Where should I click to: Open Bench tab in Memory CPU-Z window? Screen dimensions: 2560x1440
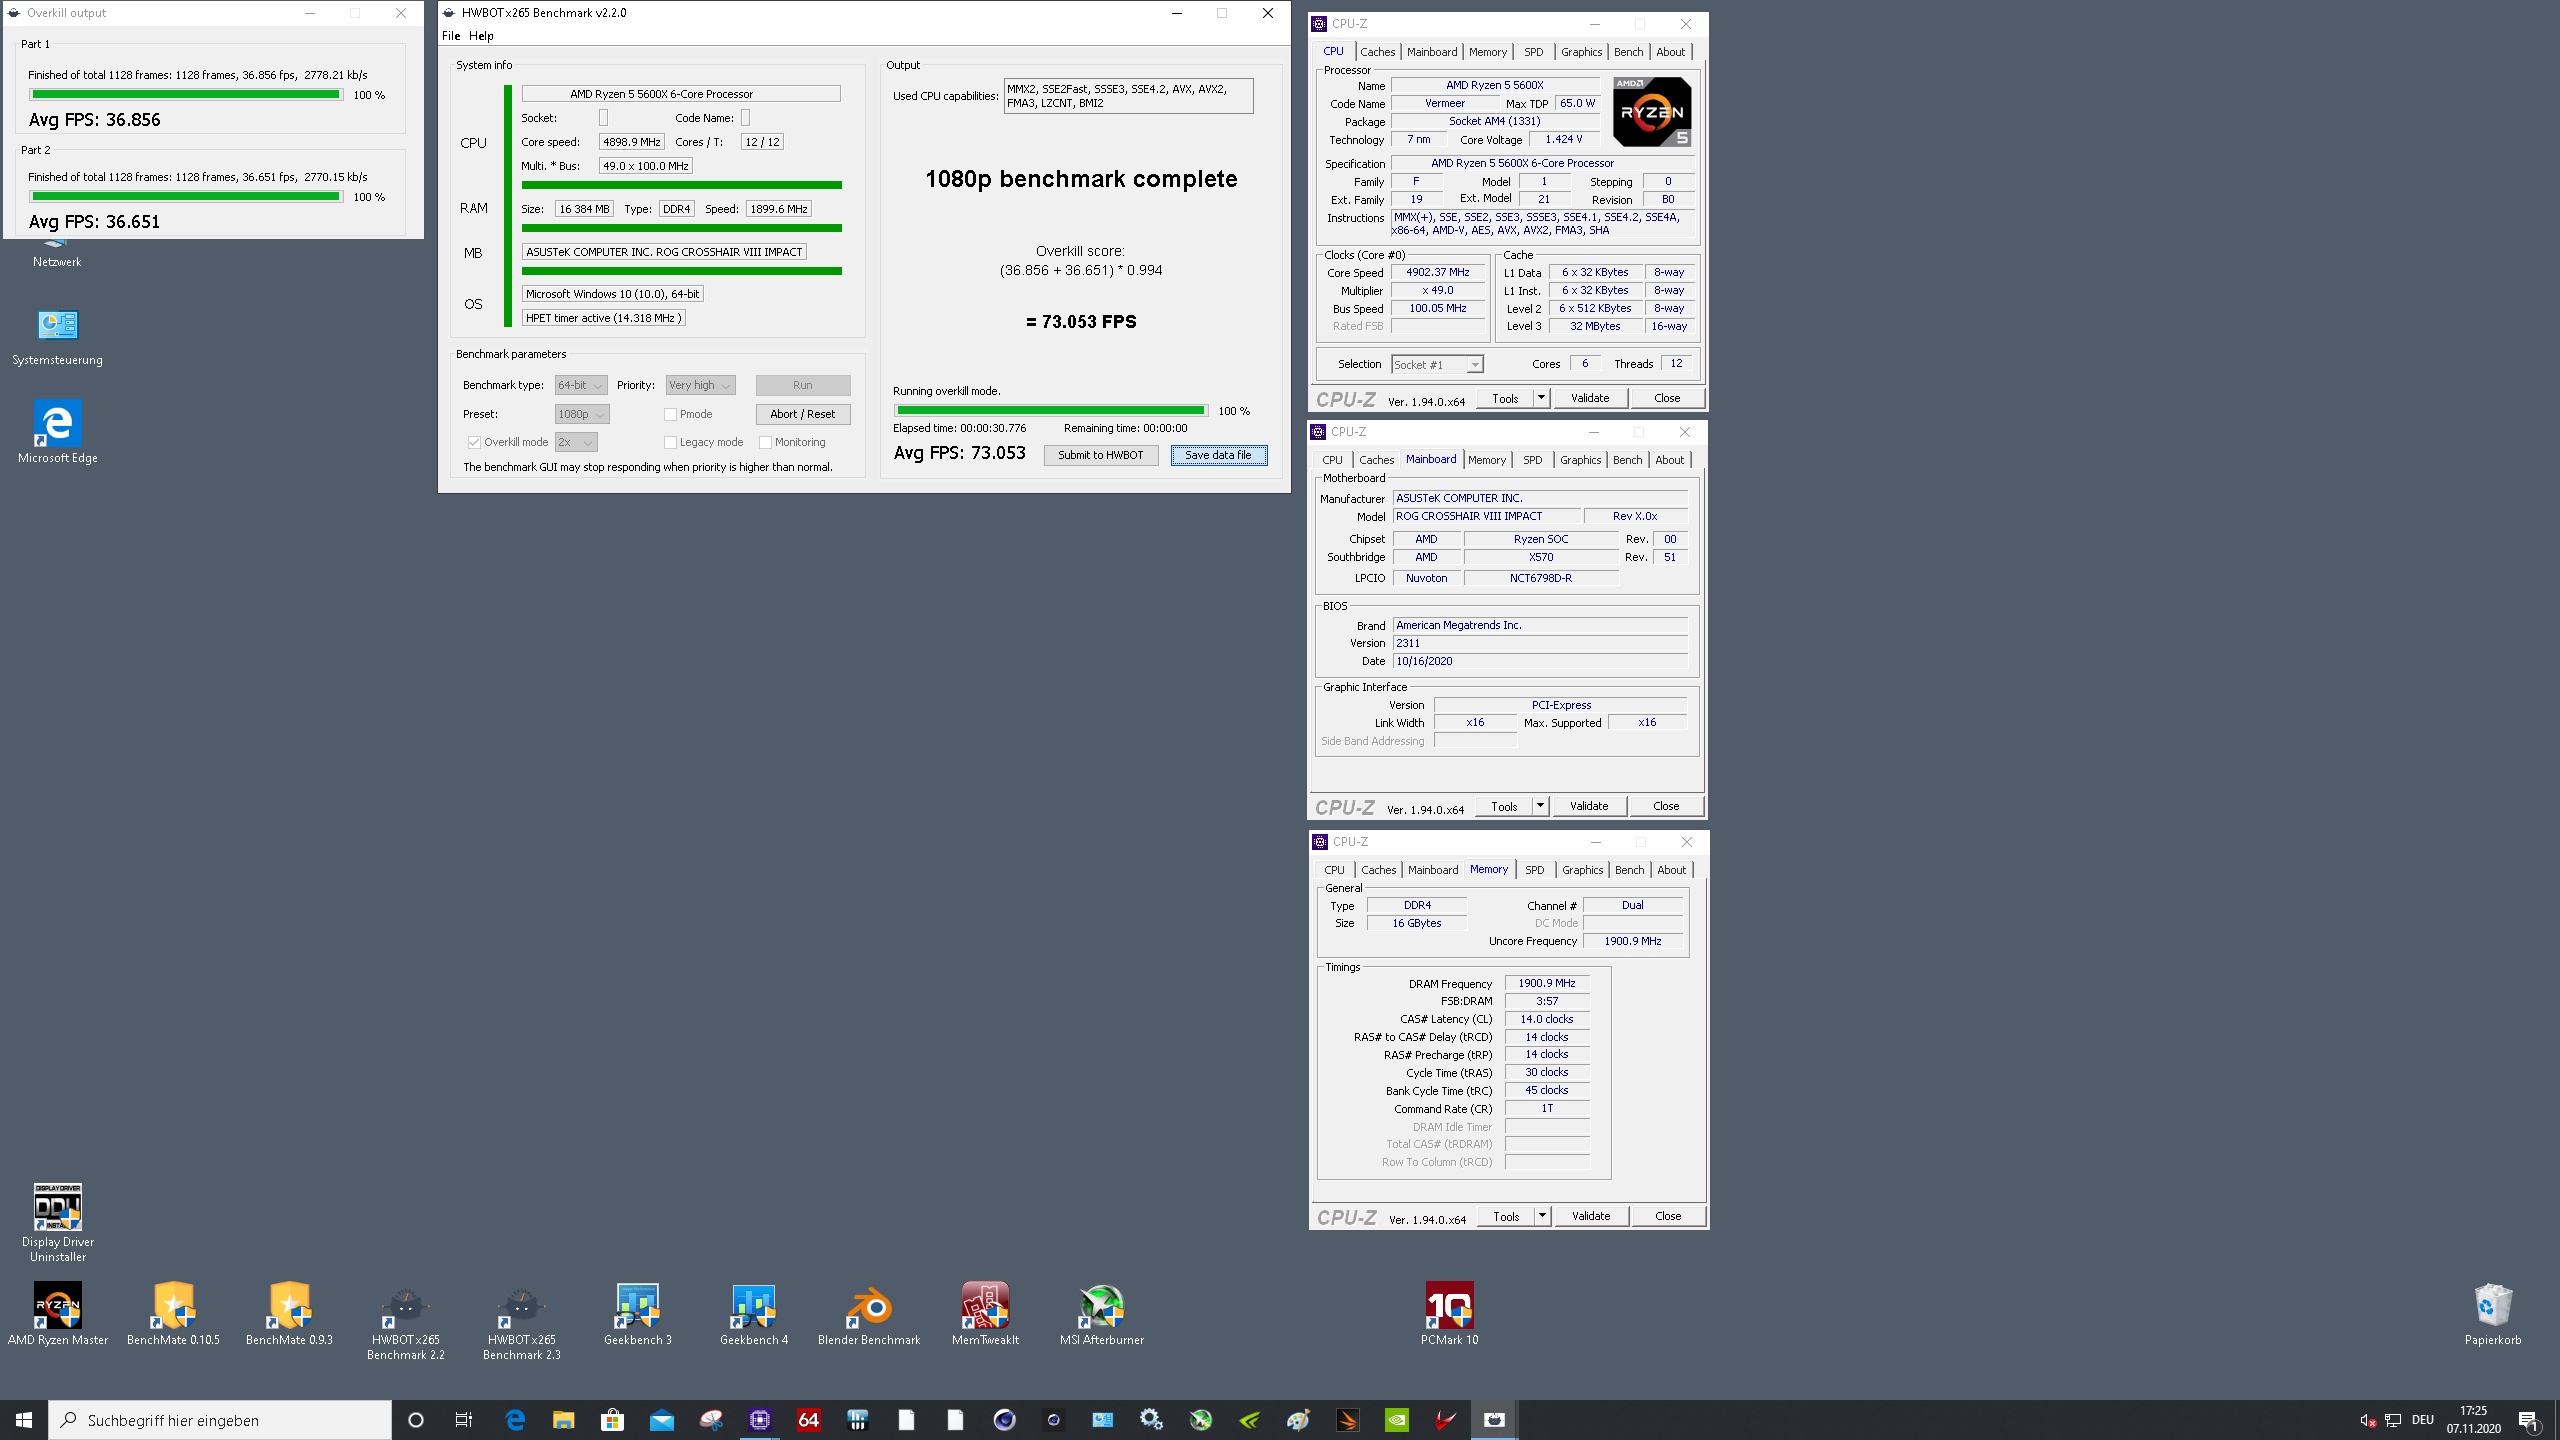click(1629, 870)
